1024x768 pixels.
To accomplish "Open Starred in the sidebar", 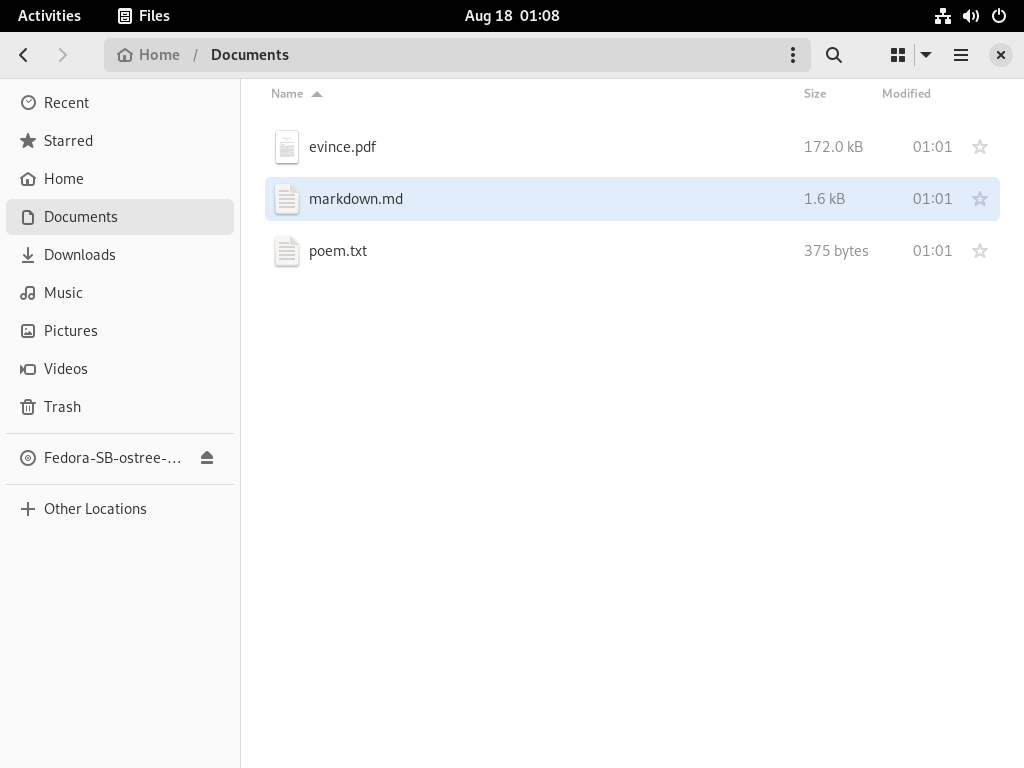I will point(120,140).
